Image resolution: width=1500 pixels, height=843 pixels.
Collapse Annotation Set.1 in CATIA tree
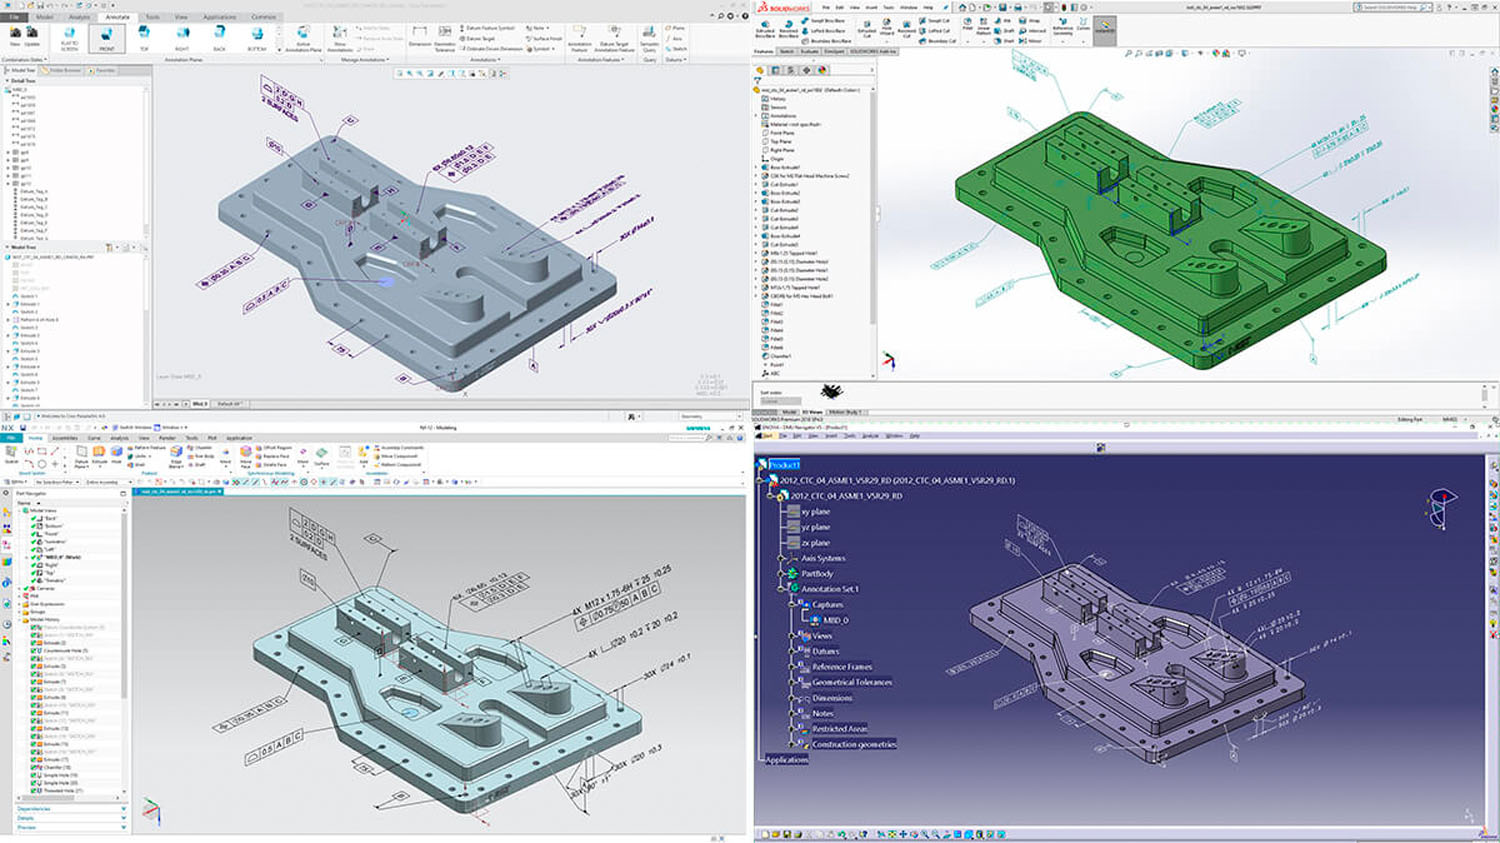click(x=780, y=589)
